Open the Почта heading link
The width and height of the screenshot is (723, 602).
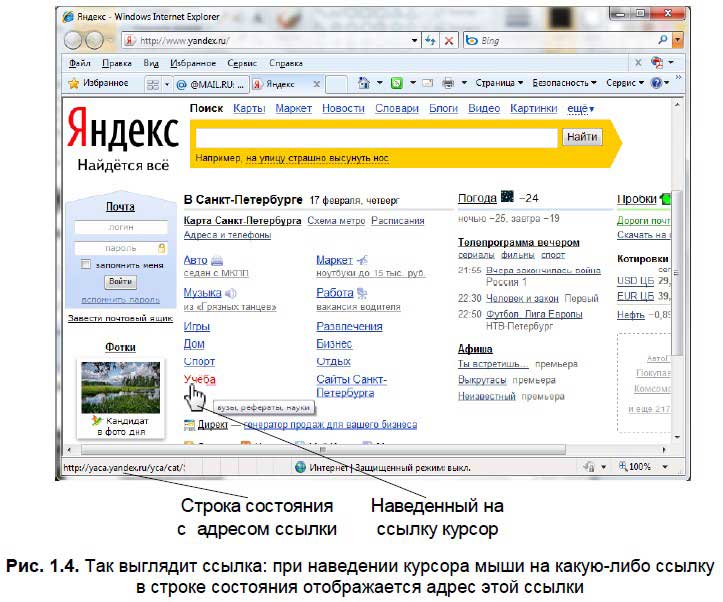point(120,207)
